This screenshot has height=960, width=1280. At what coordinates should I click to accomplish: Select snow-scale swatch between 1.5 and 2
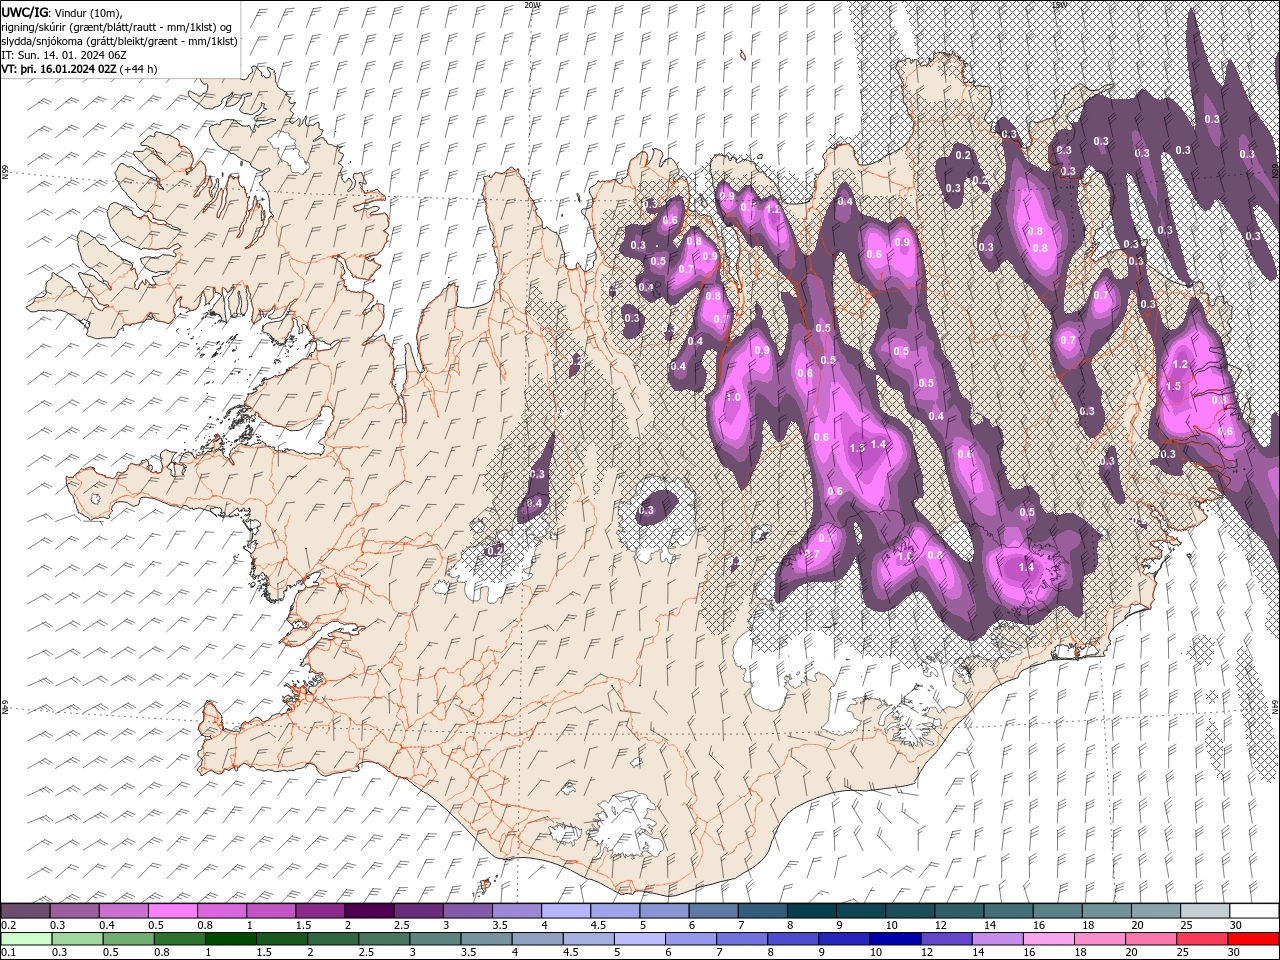point(320,911)
